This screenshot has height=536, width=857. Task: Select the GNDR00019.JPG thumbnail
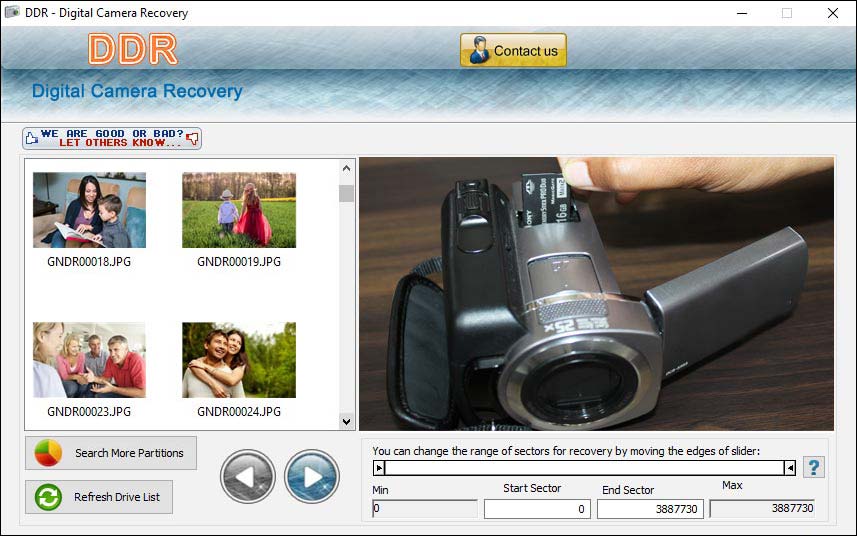239,210
